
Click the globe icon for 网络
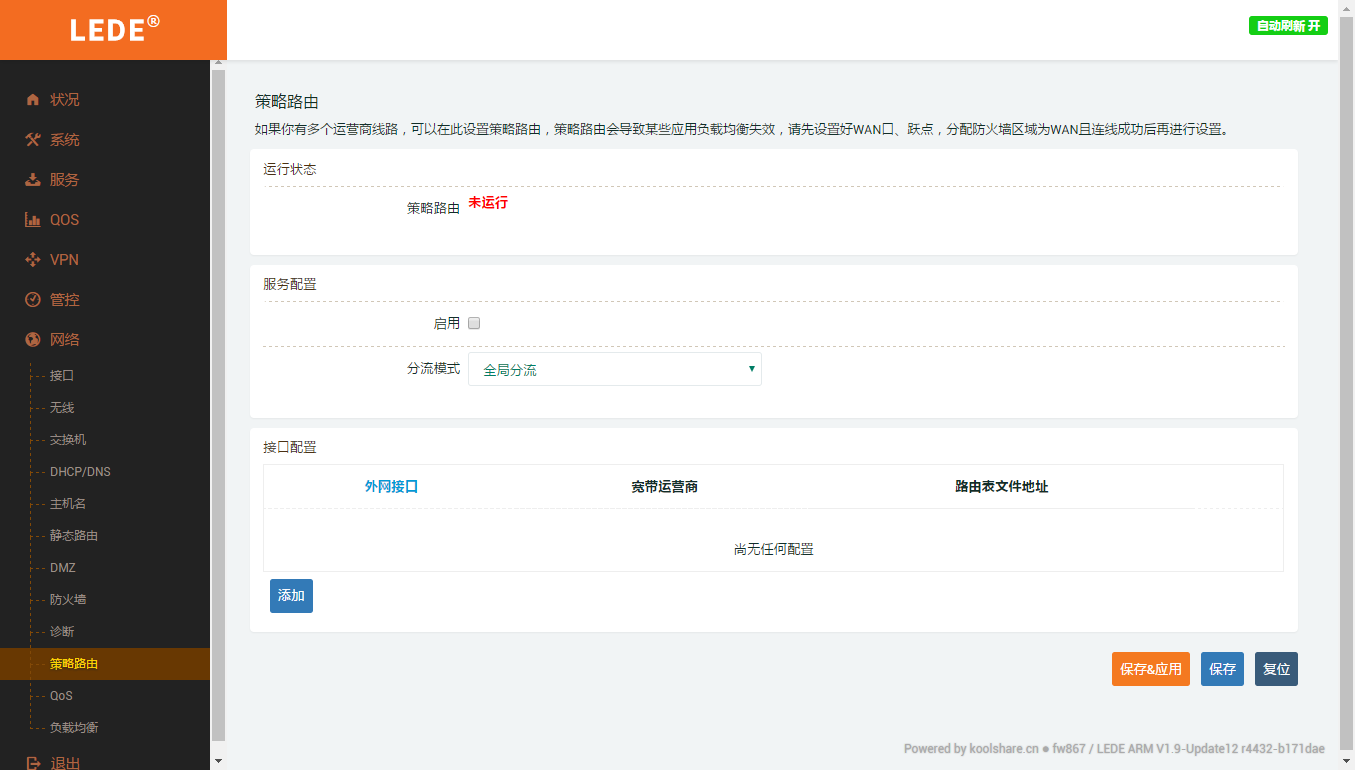point(33,340)
